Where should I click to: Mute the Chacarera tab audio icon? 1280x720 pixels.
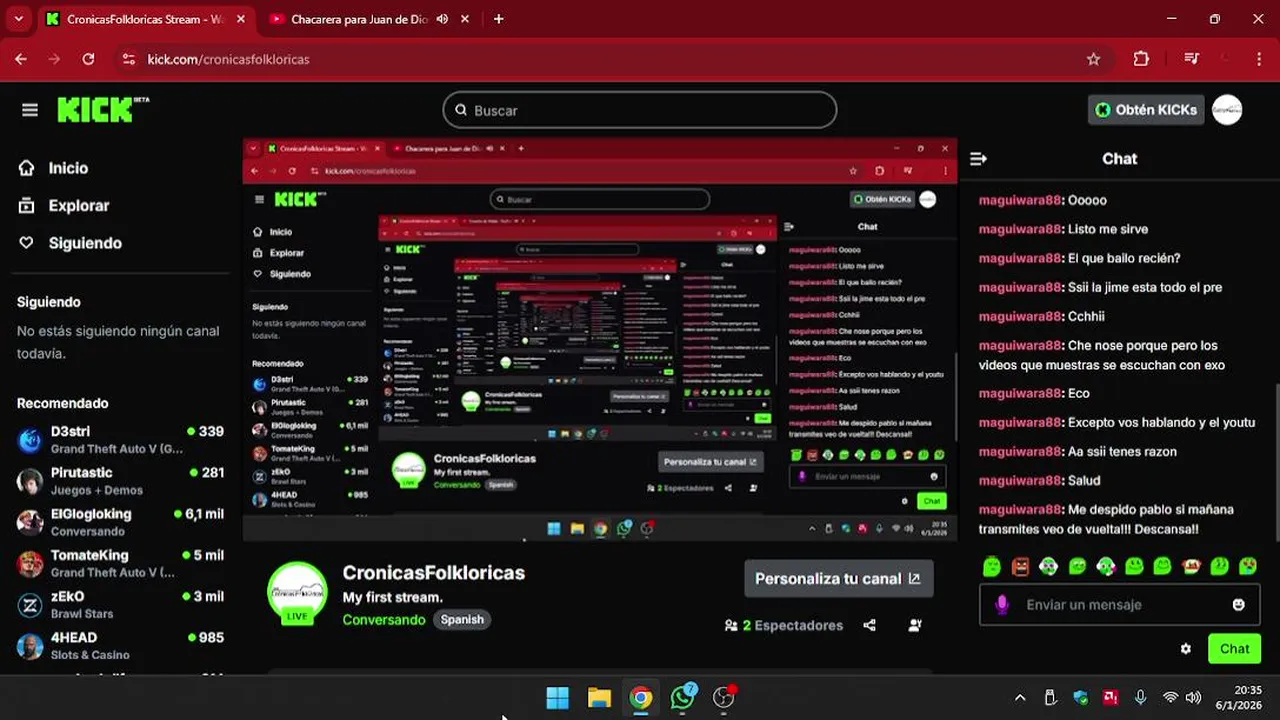pos(442,19)
